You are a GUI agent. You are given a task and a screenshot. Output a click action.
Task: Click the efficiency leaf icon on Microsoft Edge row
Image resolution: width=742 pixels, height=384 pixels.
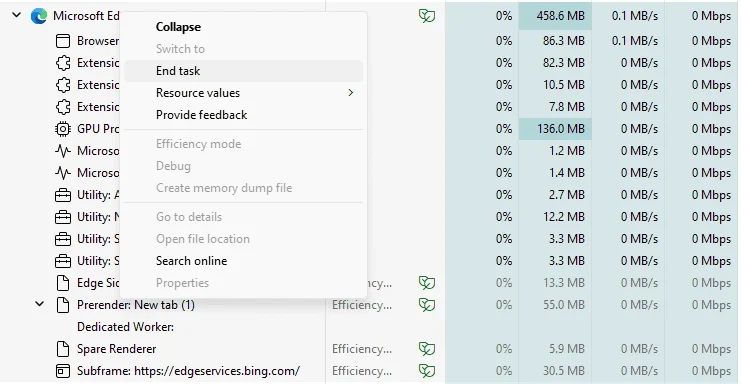(x=427, y=16)
